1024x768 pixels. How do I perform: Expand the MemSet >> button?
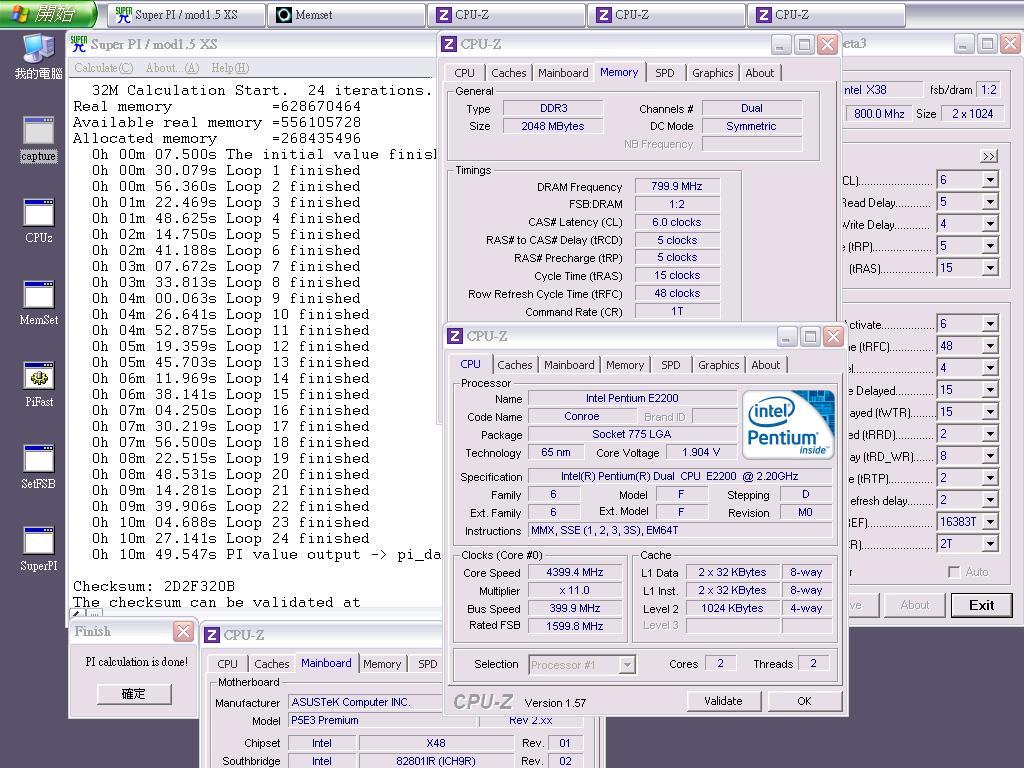[x=989, y=156]
